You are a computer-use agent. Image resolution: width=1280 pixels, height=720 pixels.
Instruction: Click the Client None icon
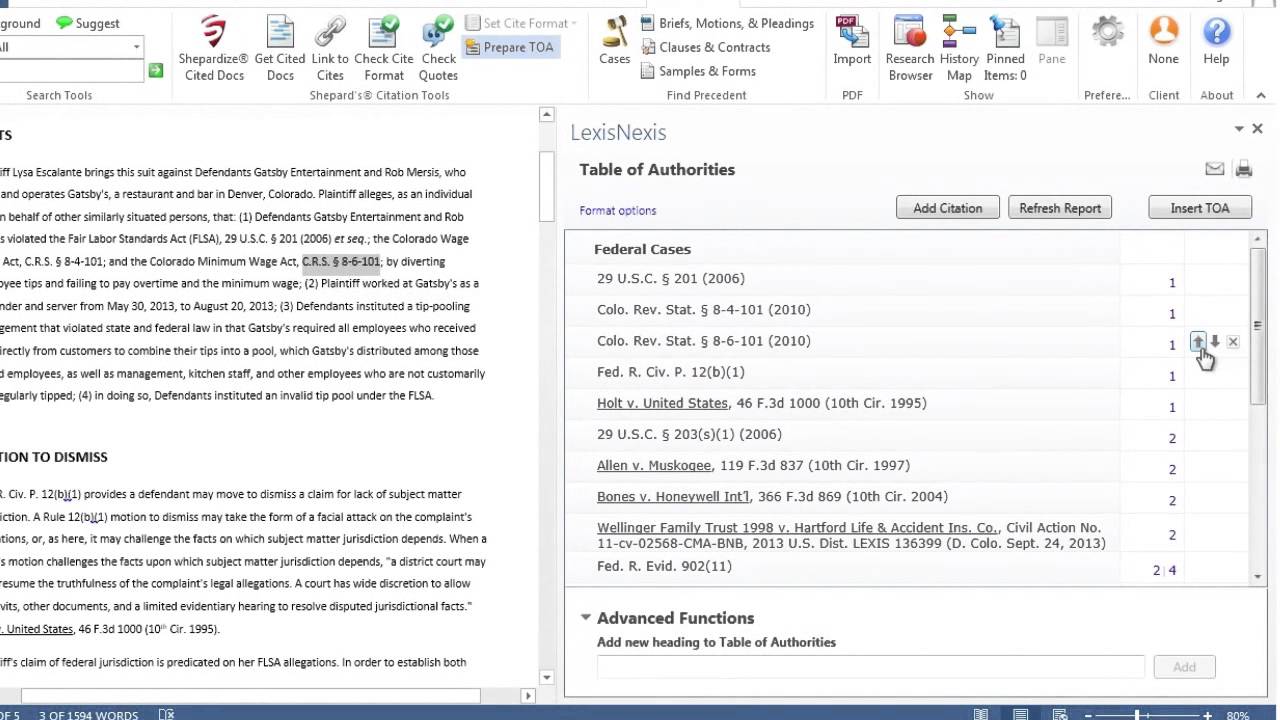click(1163, 41)
